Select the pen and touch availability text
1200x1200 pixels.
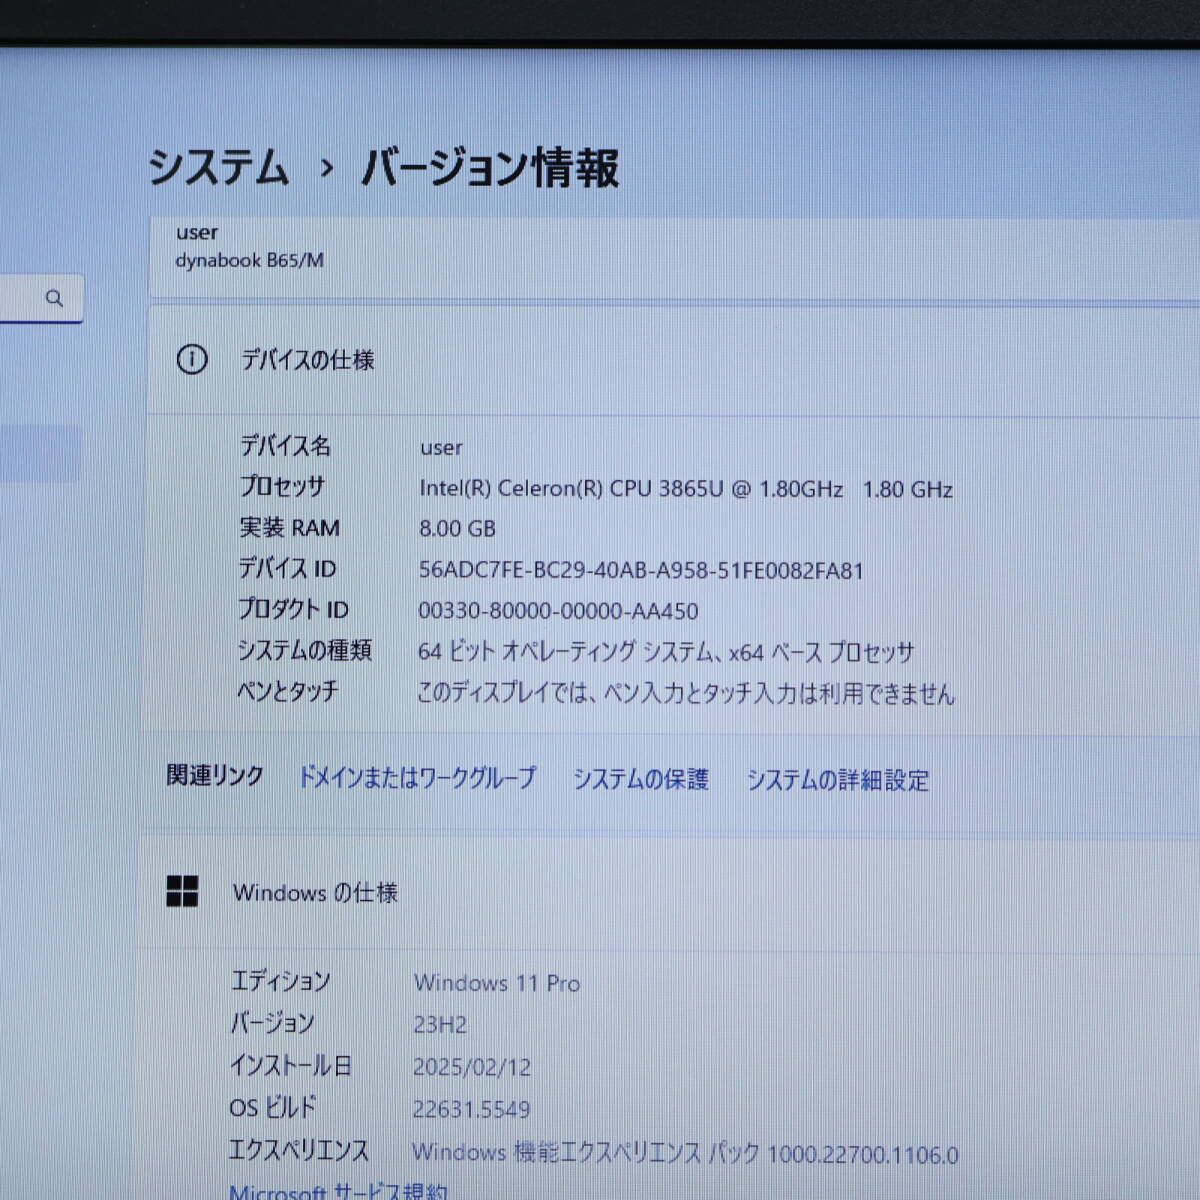[686, 693]
